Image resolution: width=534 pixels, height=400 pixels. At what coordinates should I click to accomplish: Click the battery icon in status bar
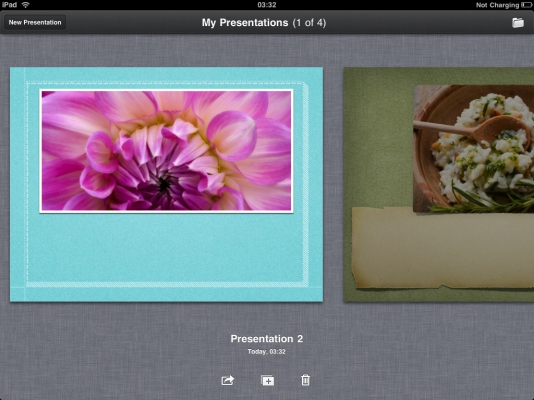tap(527, 5)
